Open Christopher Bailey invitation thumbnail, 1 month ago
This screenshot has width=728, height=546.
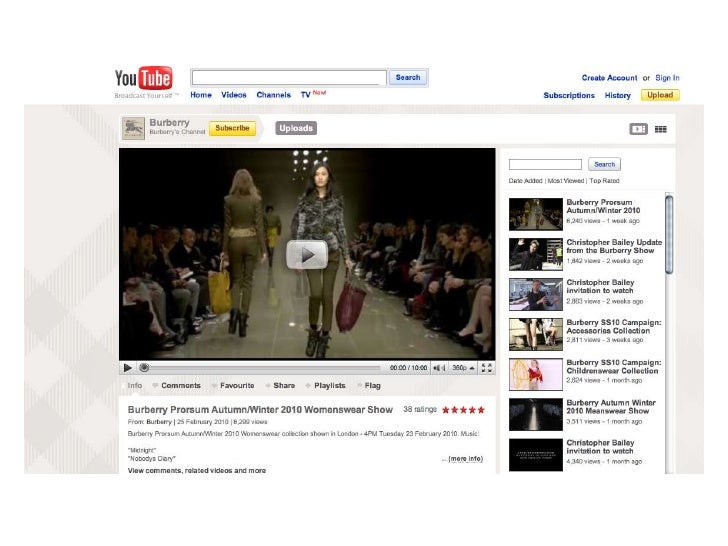coord(536,455)
